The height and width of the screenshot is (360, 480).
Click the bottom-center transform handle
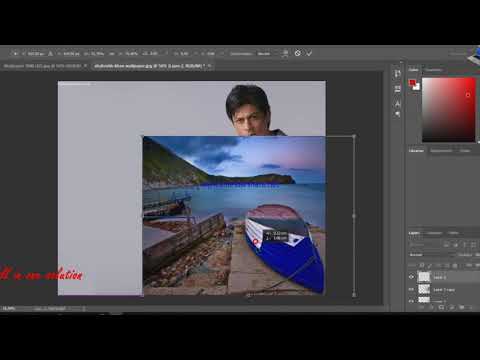248,295
